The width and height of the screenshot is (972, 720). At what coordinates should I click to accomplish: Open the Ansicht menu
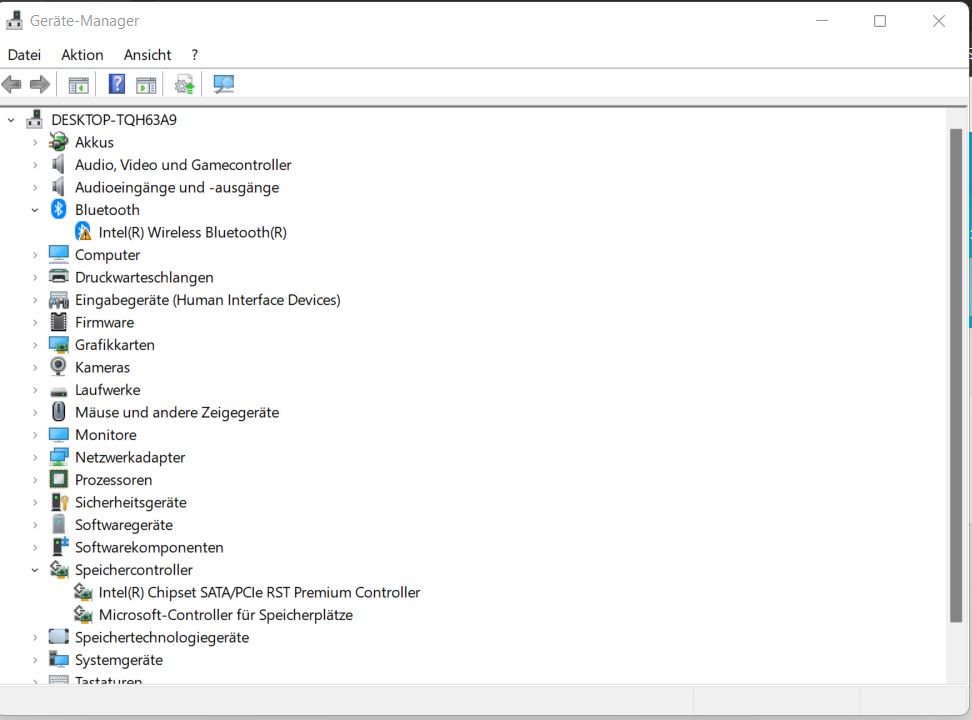(x=147, y=55)
